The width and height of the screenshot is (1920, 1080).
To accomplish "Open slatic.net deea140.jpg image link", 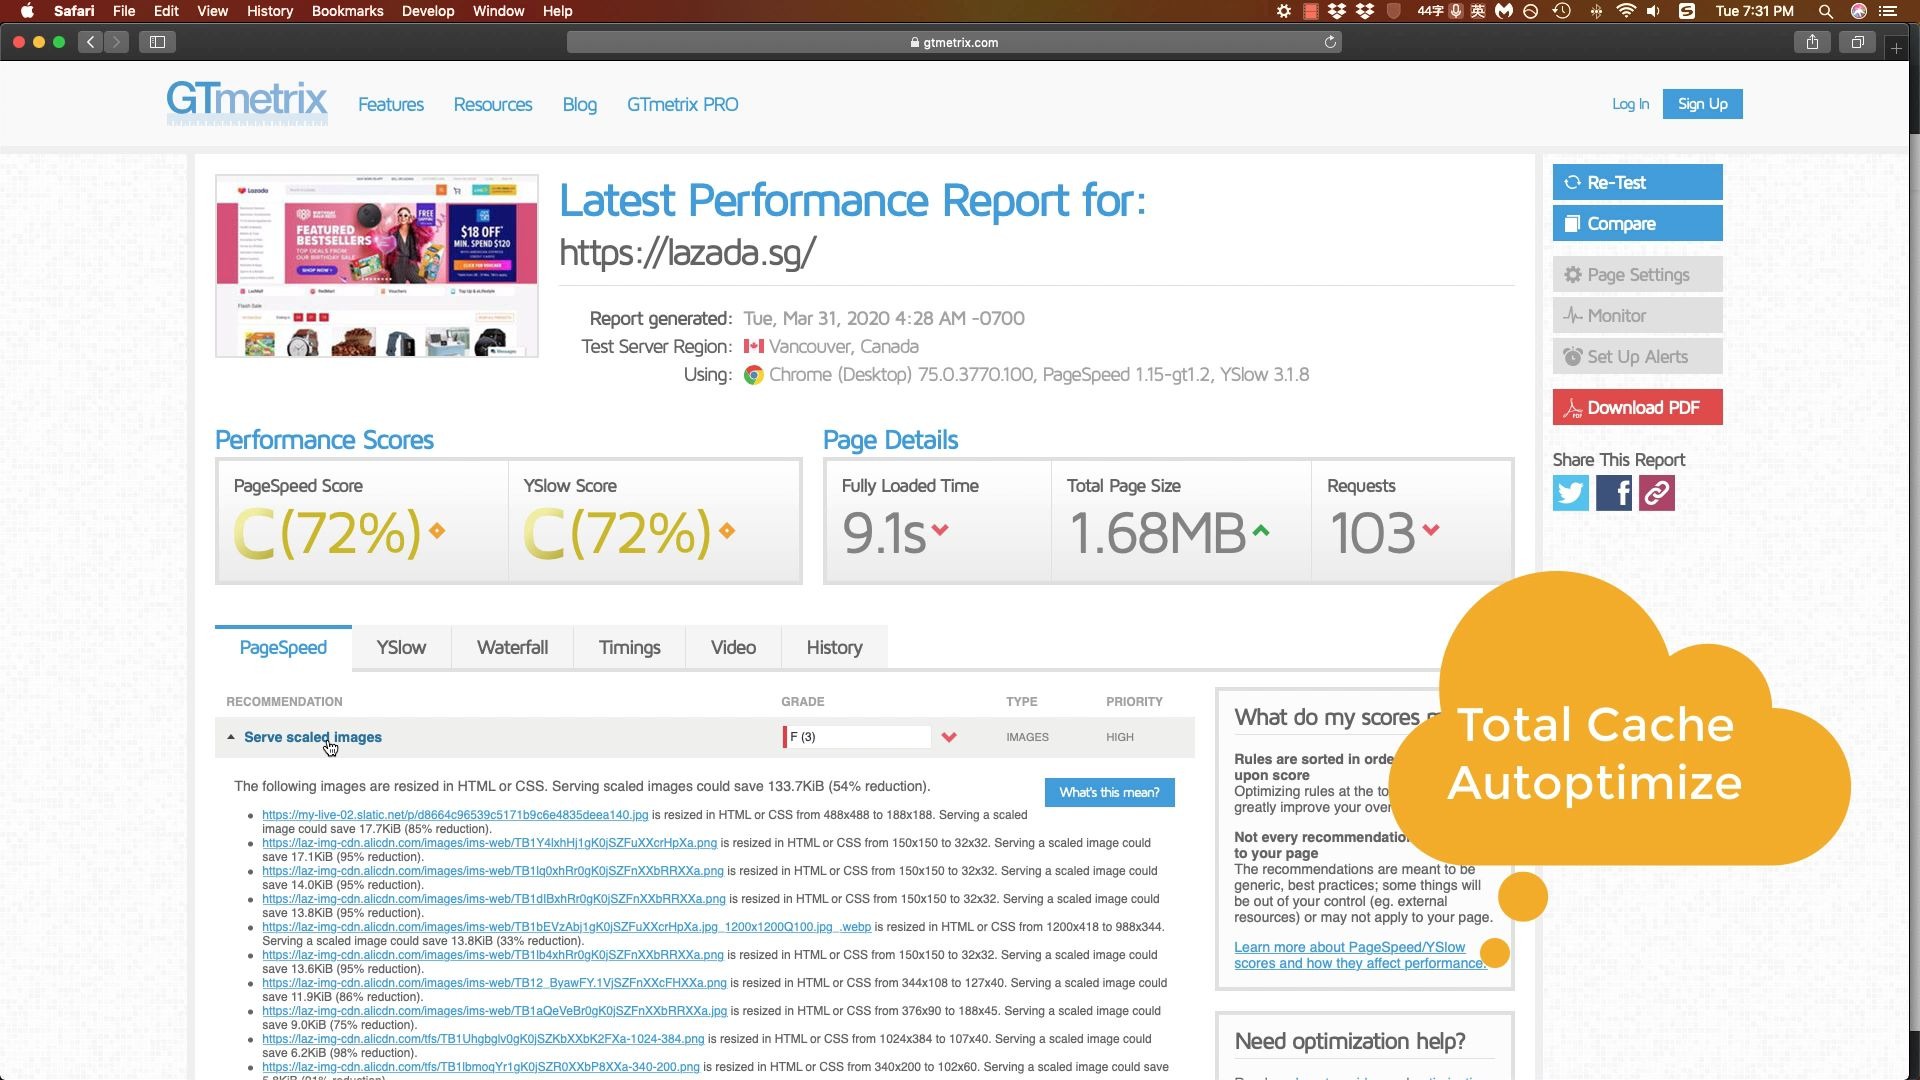I will 455,815.
